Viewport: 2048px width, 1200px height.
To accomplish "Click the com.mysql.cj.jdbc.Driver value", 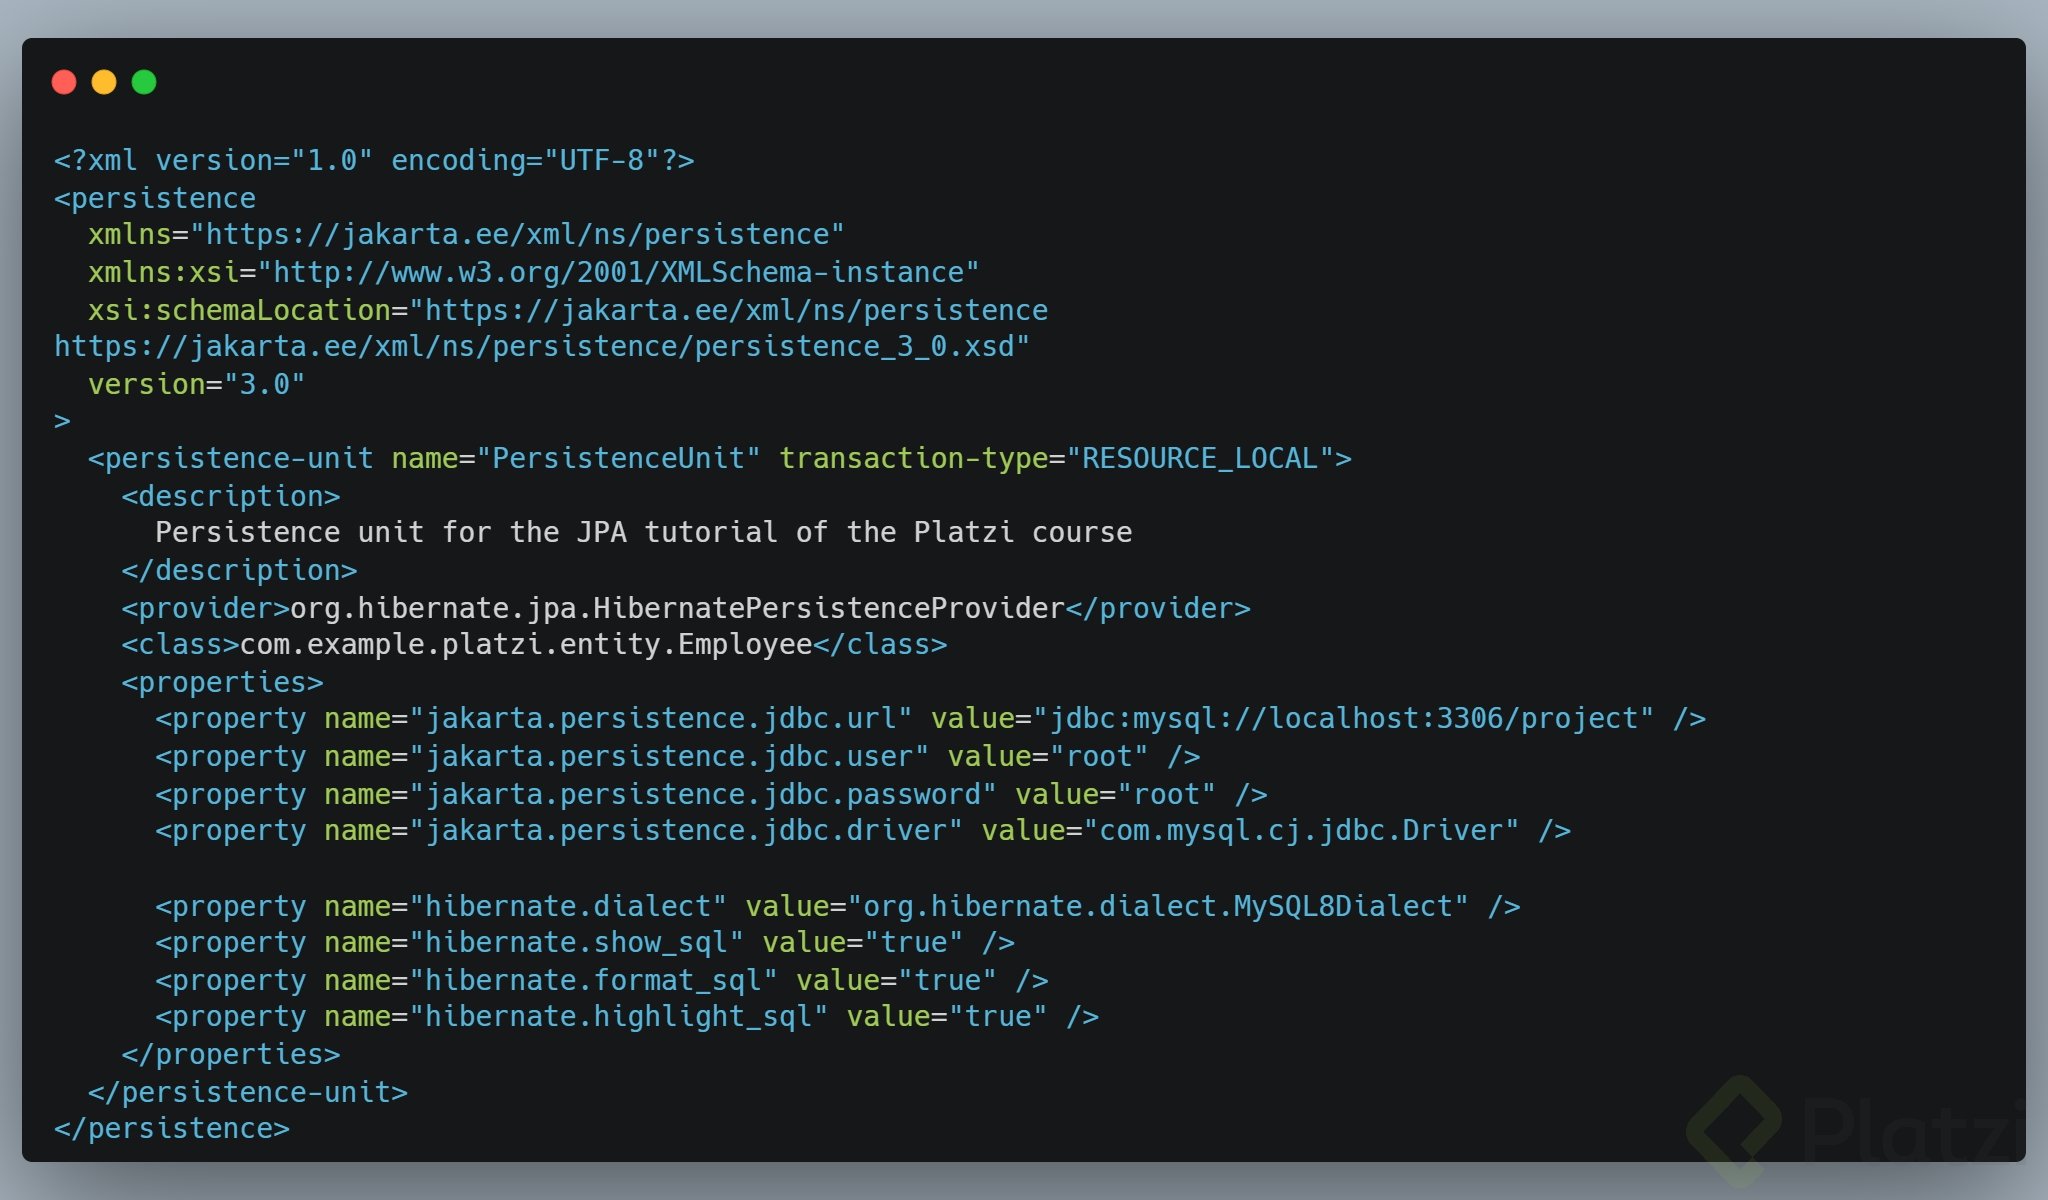I will click(x=1301, y=831).
